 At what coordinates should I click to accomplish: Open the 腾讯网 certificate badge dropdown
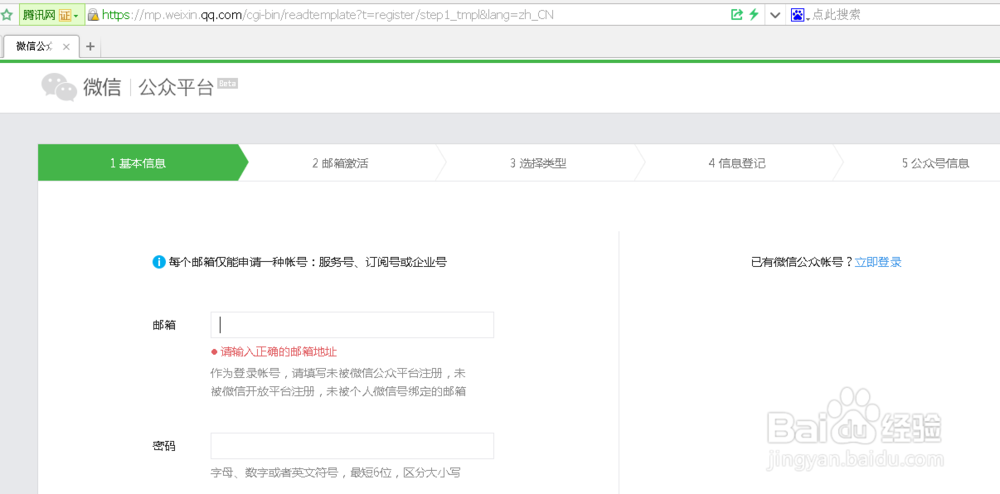[52, 15]
